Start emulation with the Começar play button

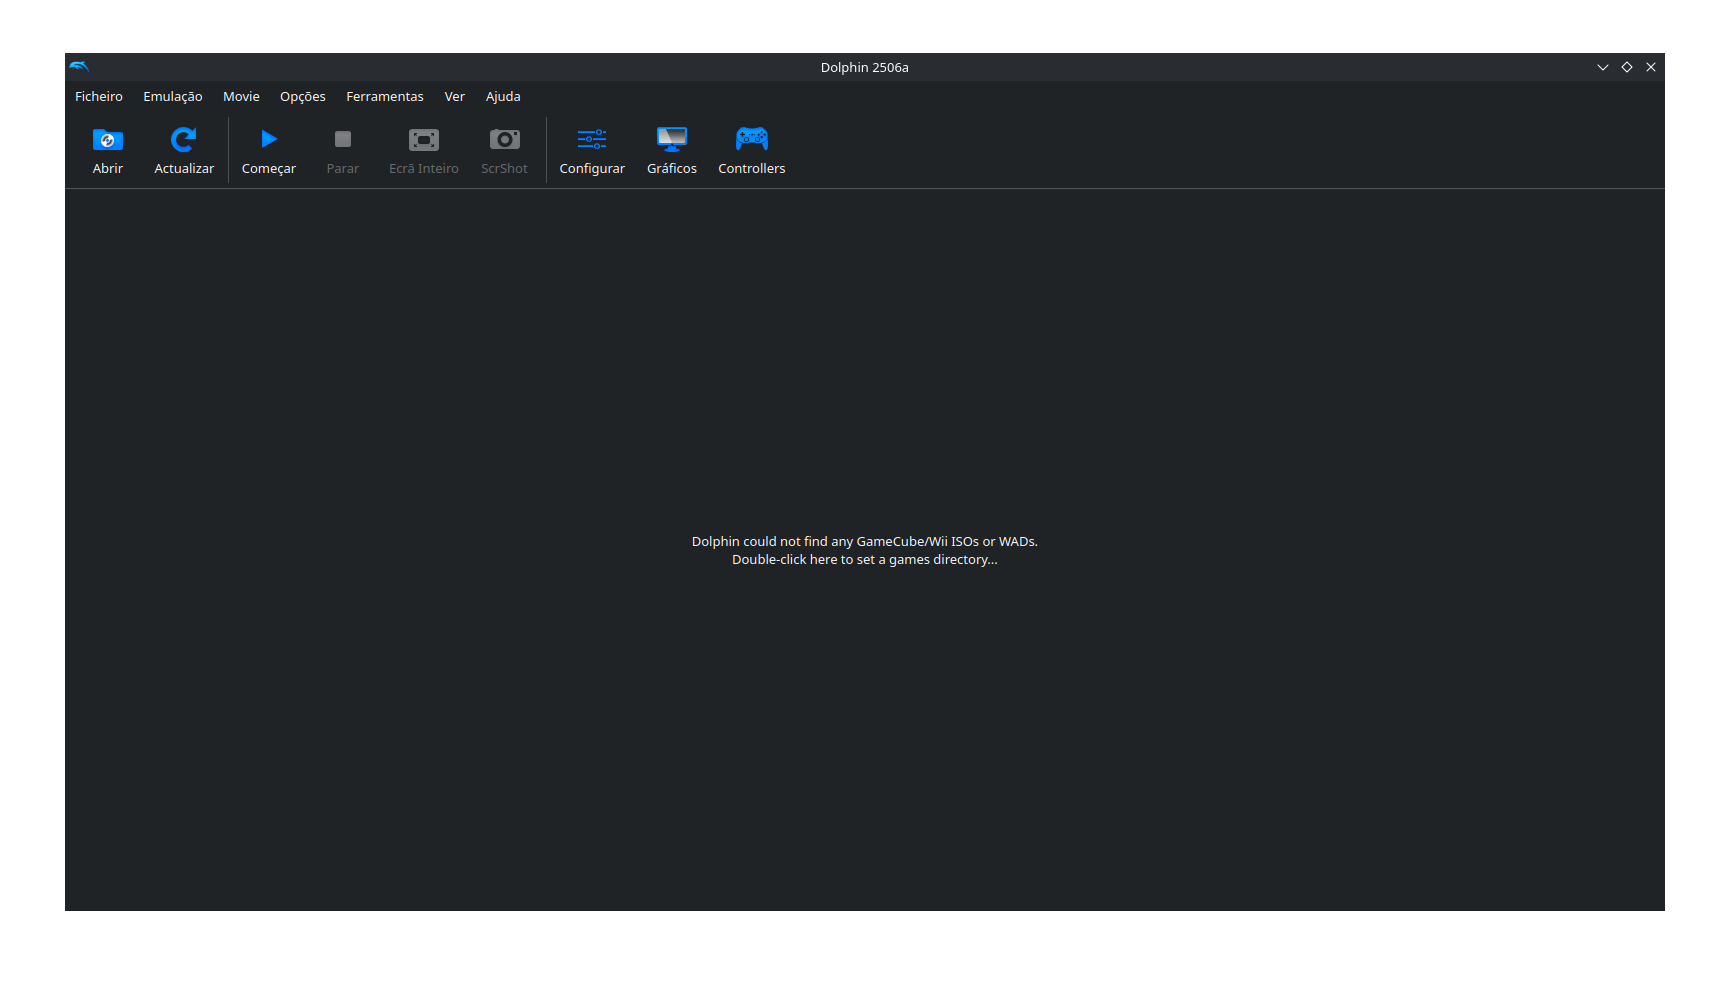pos(268,150)
